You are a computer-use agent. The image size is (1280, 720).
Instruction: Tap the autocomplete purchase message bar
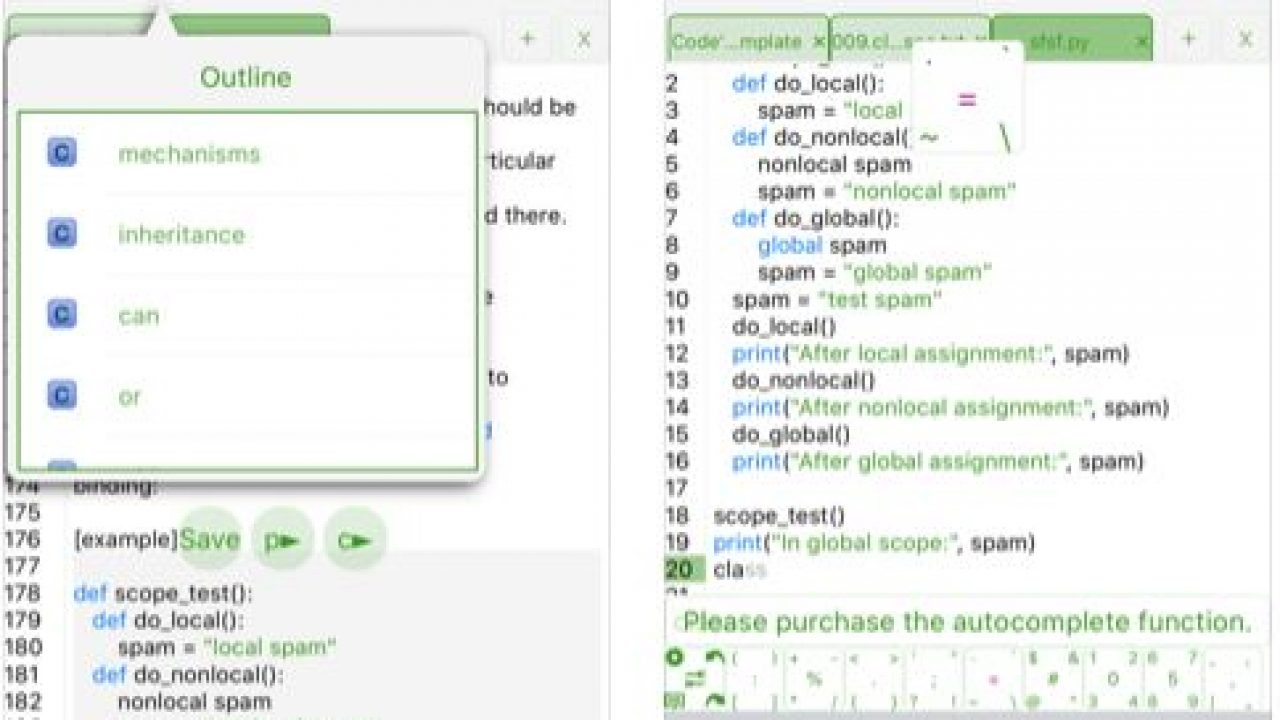[968, 622]
